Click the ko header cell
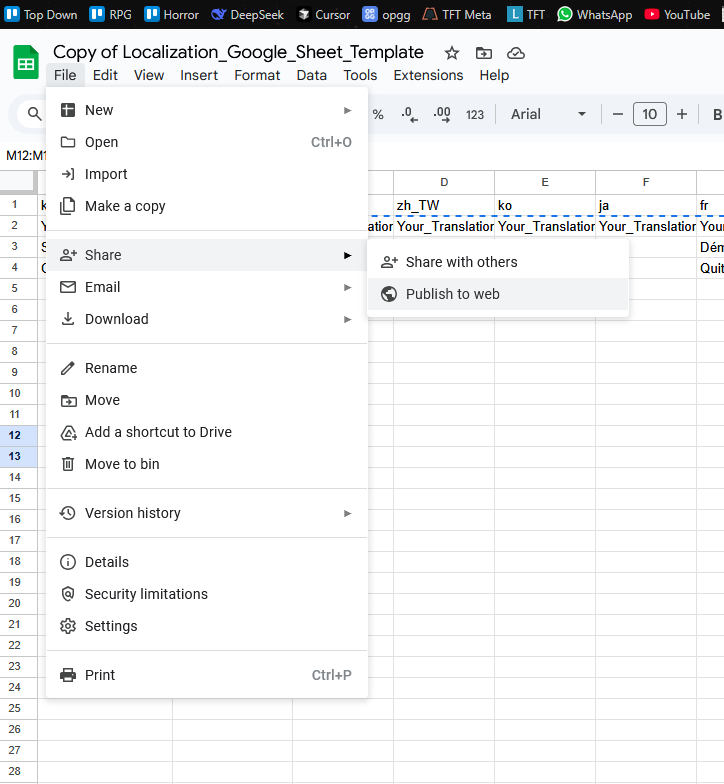This screenshot has height=784, width=724. tap(545, 206)
